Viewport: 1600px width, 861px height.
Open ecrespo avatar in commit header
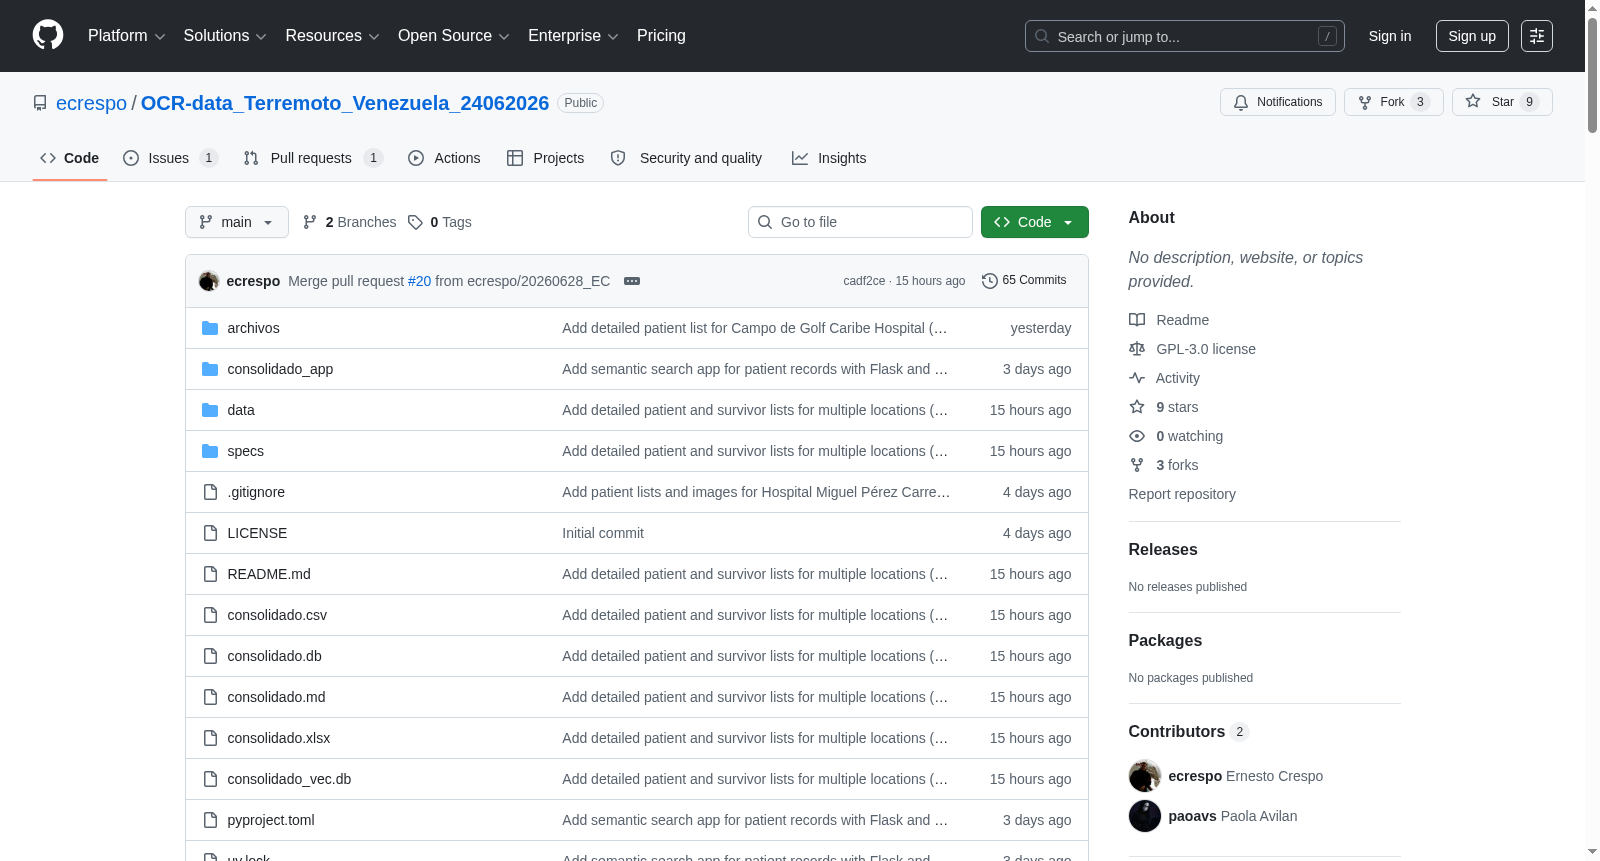point(209,281)
